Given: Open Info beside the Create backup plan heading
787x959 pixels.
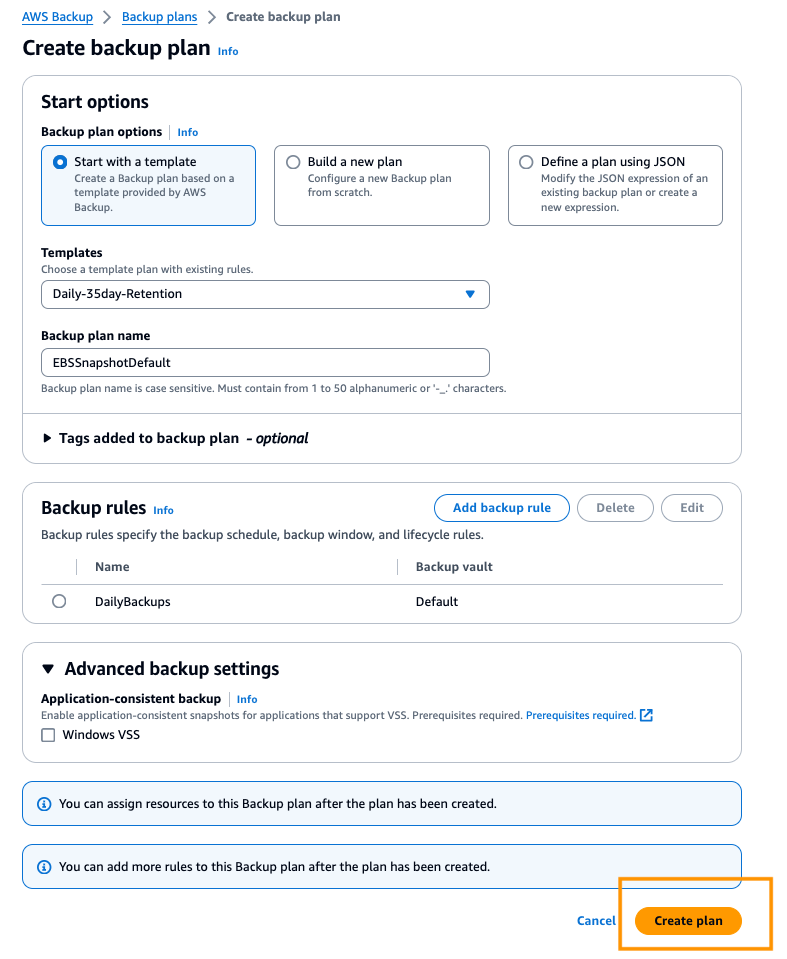Looking at the screenshot, I should coord(228,51).
